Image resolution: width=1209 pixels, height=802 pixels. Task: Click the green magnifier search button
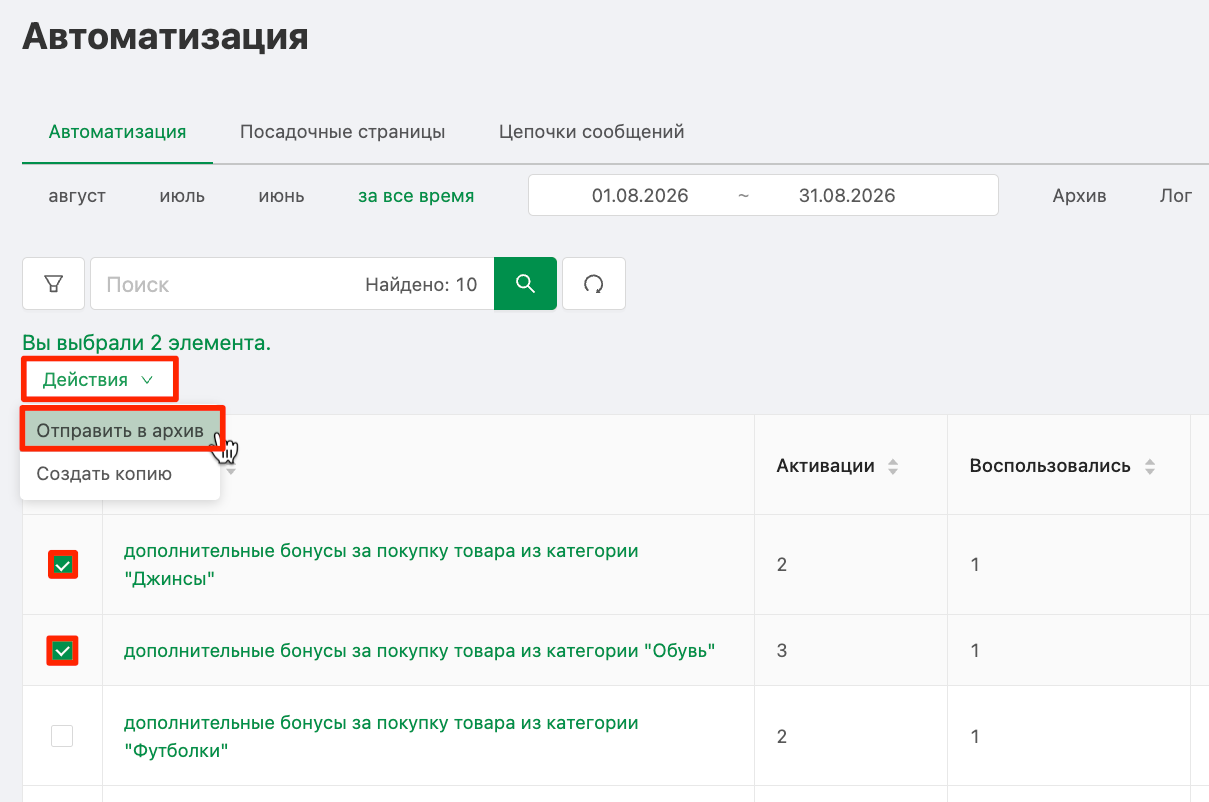(x=525, y=284)
